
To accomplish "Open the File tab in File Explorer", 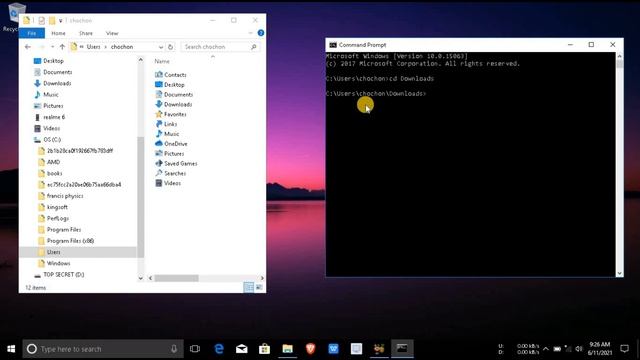I will 32,33.
